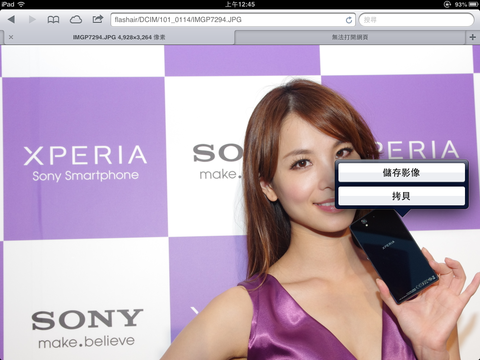Add a new tab with plus button
Image resolution: width=480 pixels, height=360 pixels.
(472, 37)
